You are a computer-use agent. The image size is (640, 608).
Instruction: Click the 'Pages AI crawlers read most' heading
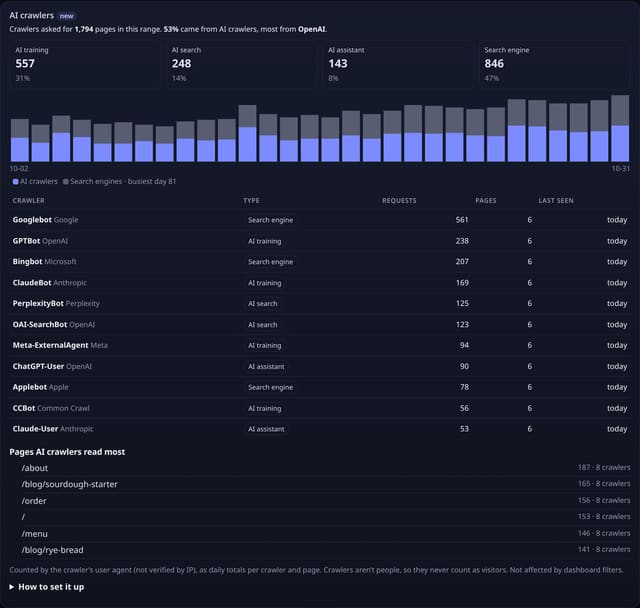[x=67, y=452]
